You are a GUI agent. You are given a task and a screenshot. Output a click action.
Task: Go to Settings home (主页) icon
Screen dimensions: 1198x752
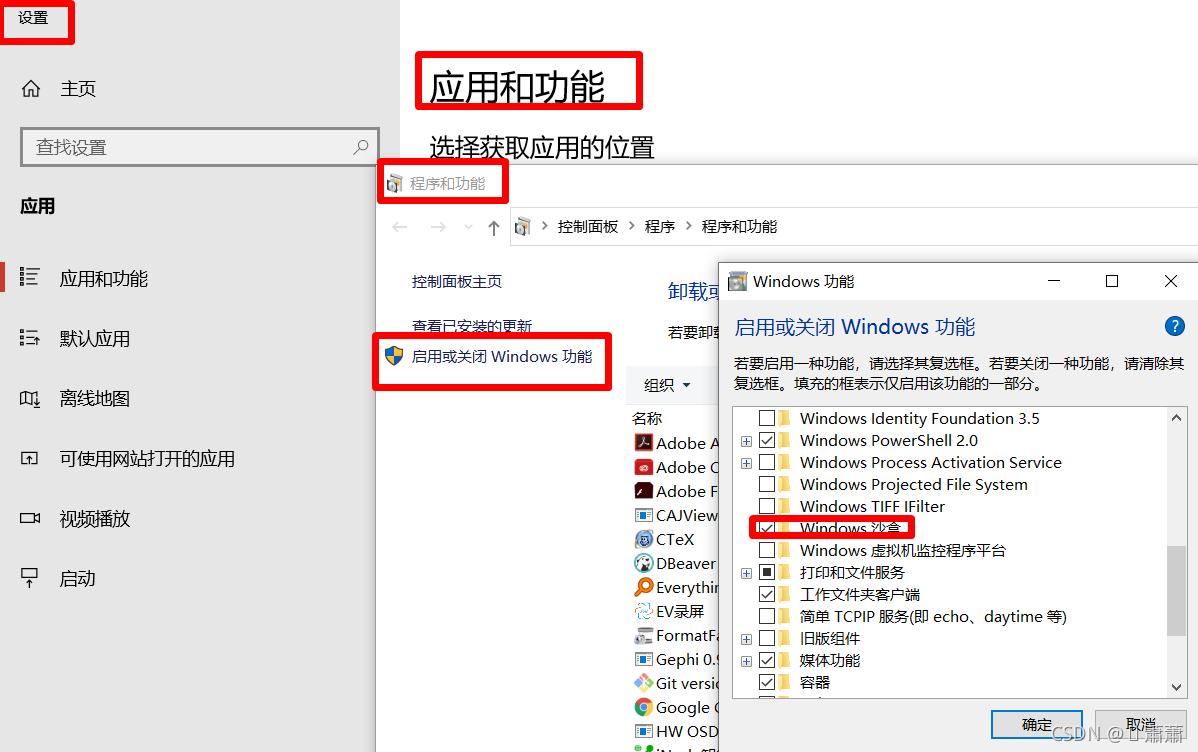tap(31, 89)
